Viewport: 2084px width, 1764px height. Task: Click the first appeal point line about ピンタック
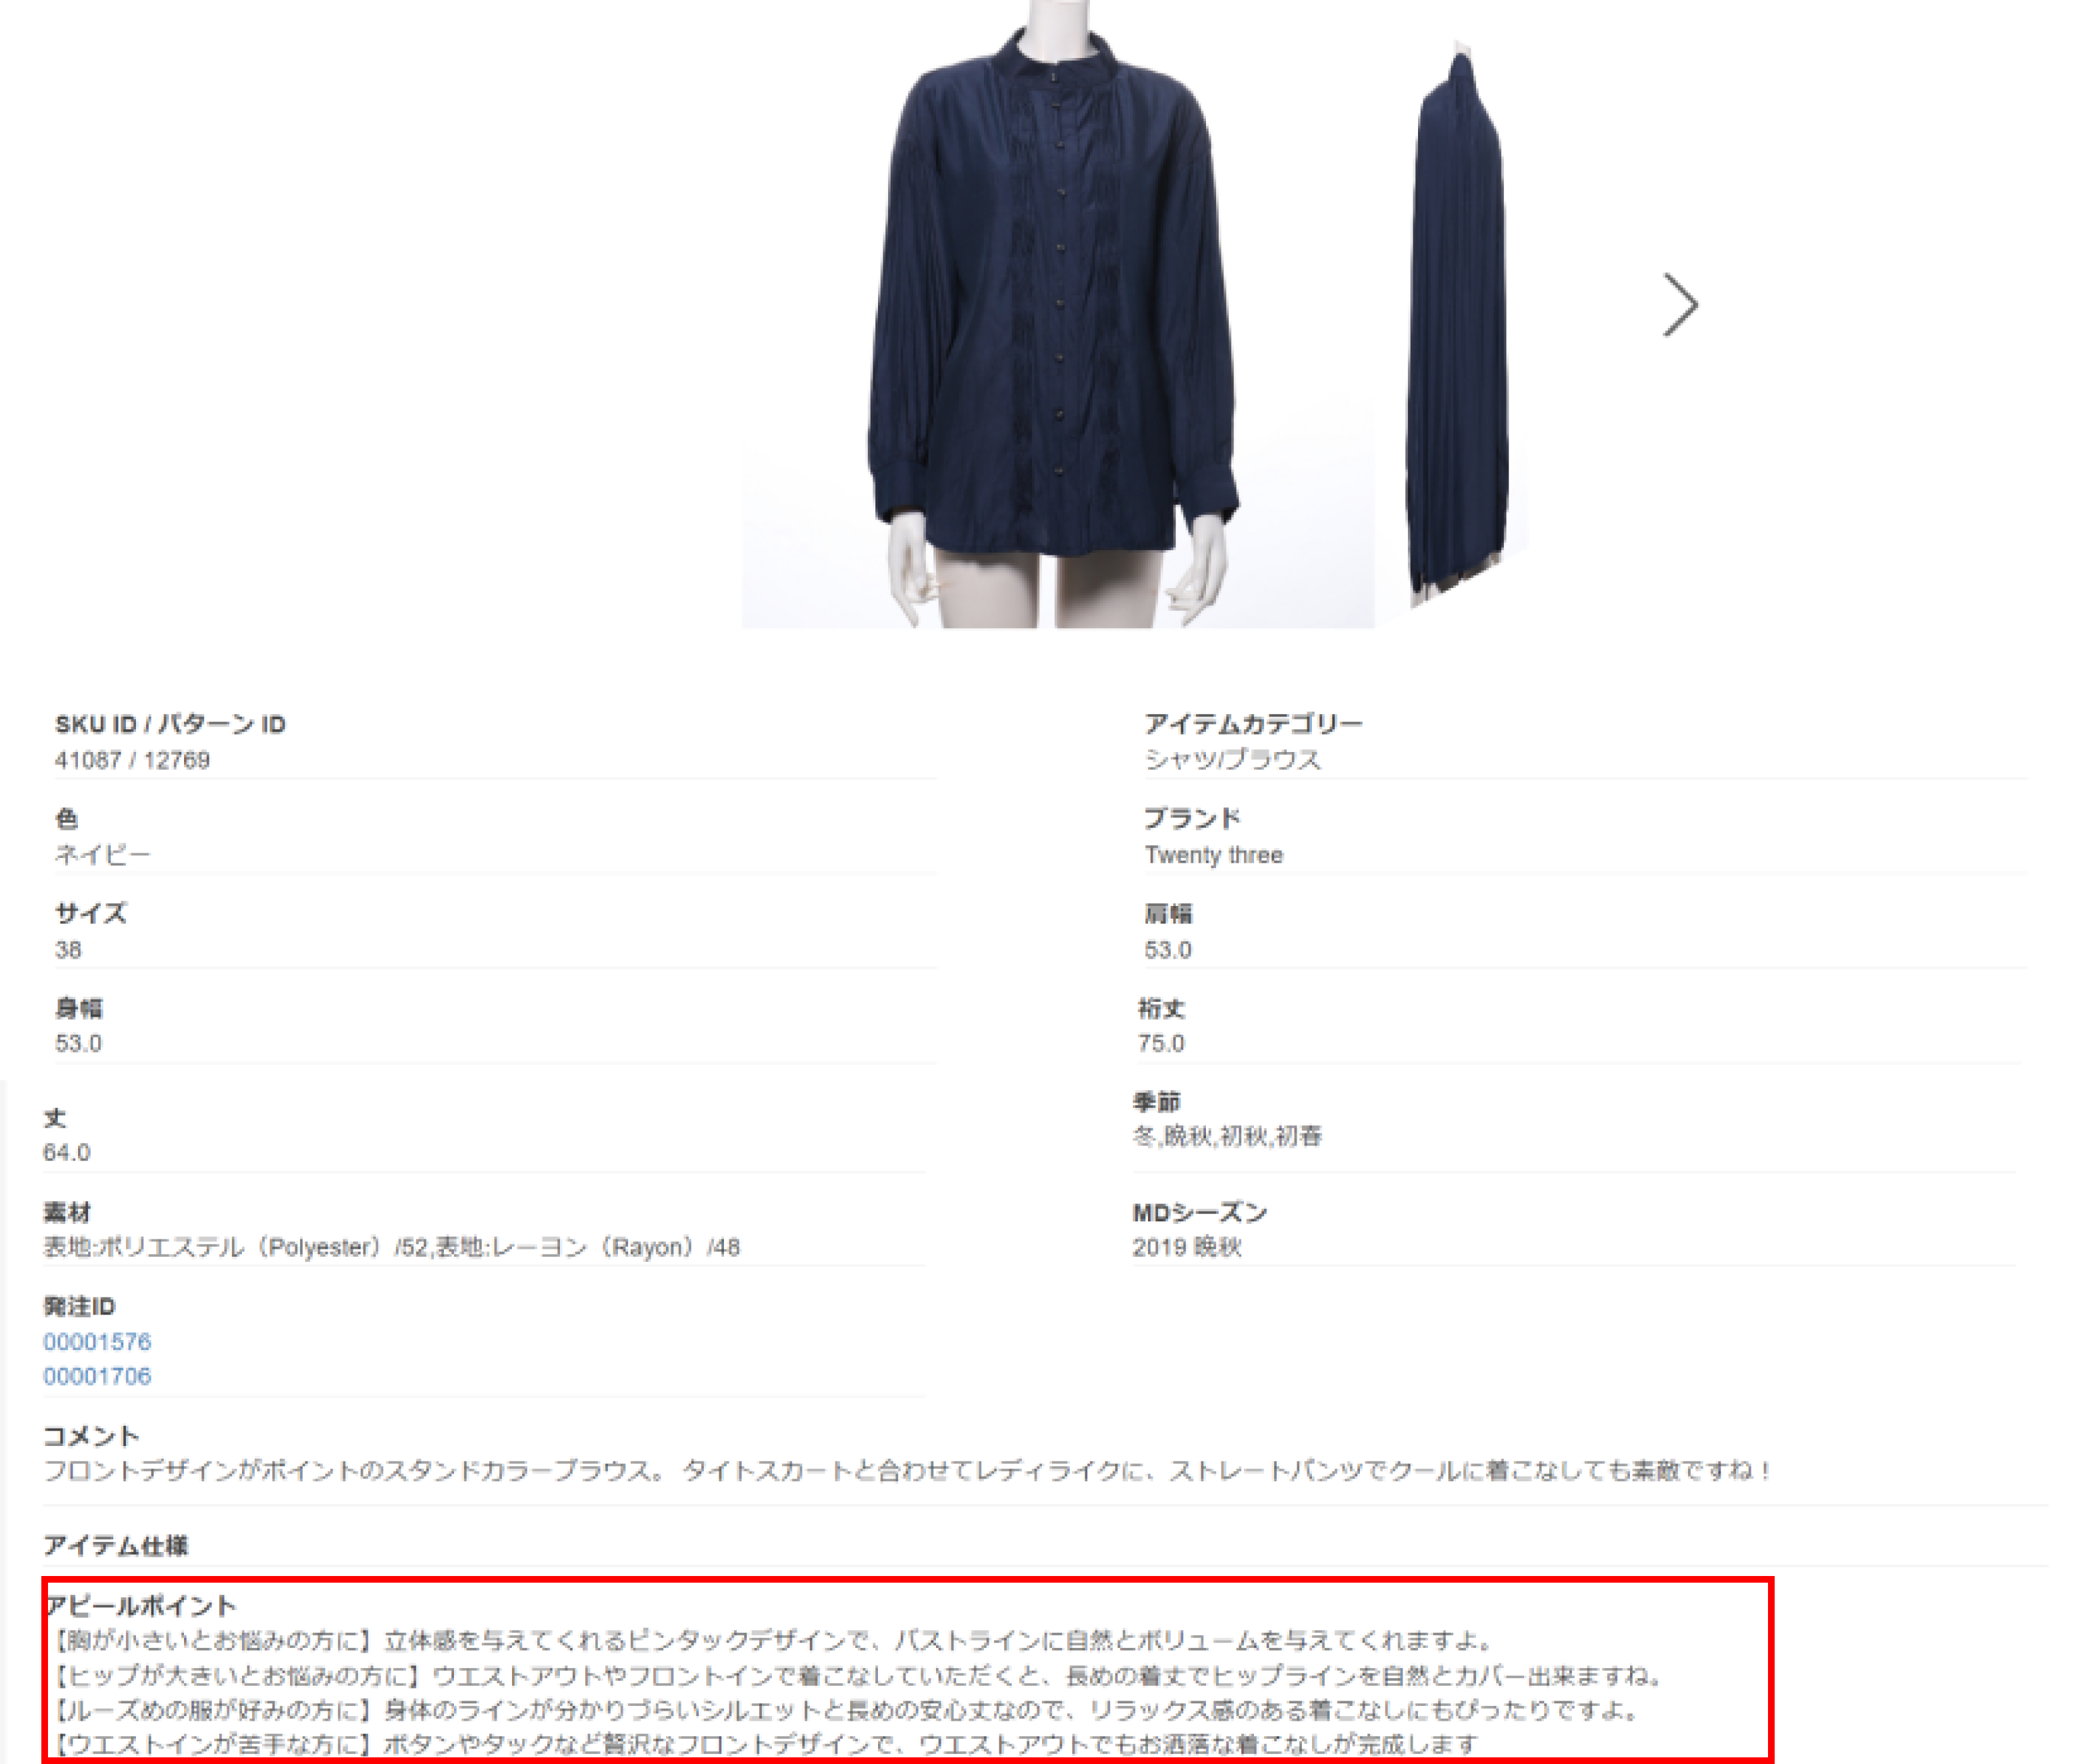pyautogui.click(x=771, y=1641)
